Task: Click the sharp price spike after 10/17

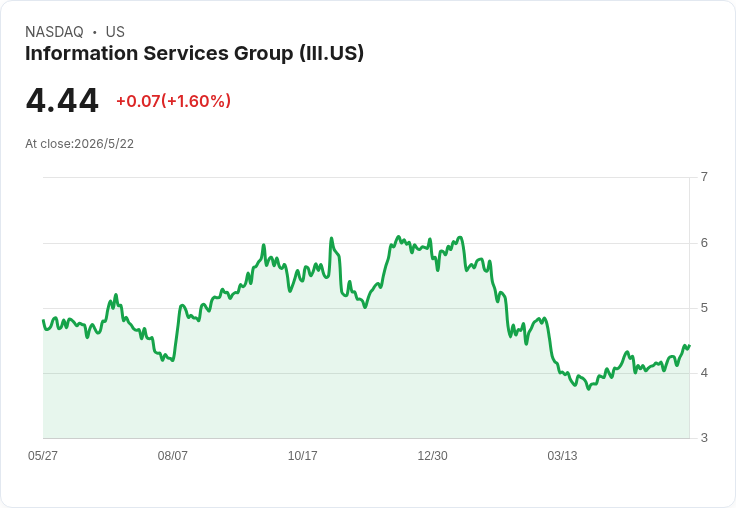Action: [x=331, y=238]
